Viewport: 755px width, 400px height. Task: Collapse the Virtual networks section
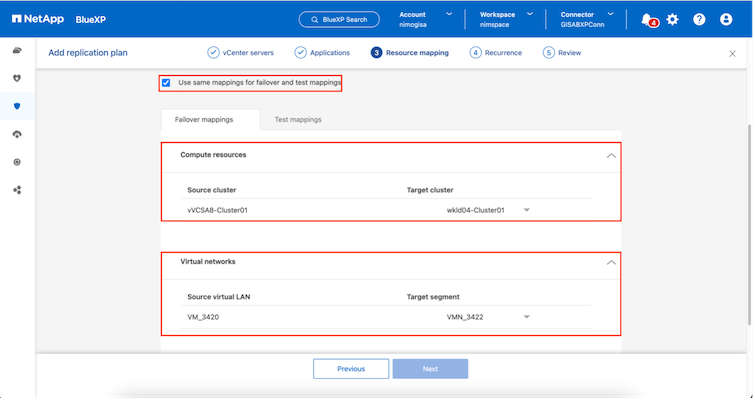[x=609, y=262]
